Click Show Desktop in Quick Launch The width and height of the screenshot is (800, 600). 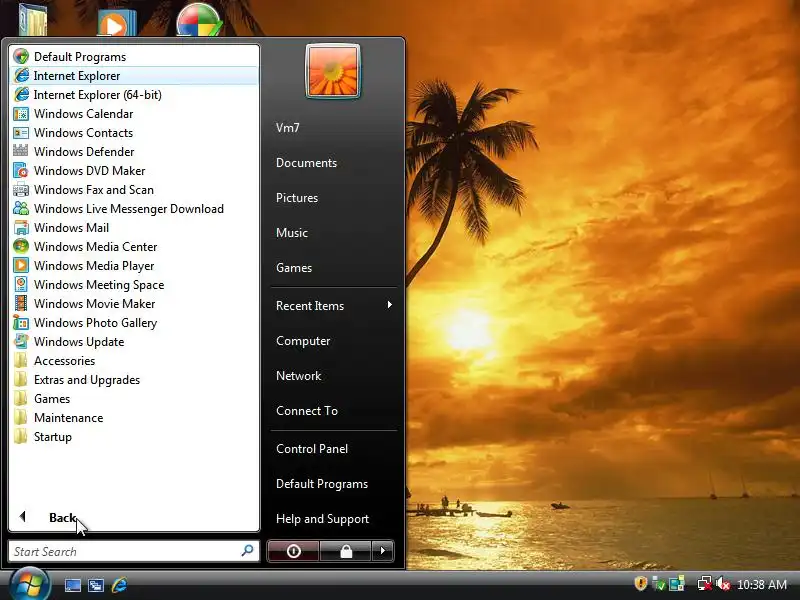point(72,585)
